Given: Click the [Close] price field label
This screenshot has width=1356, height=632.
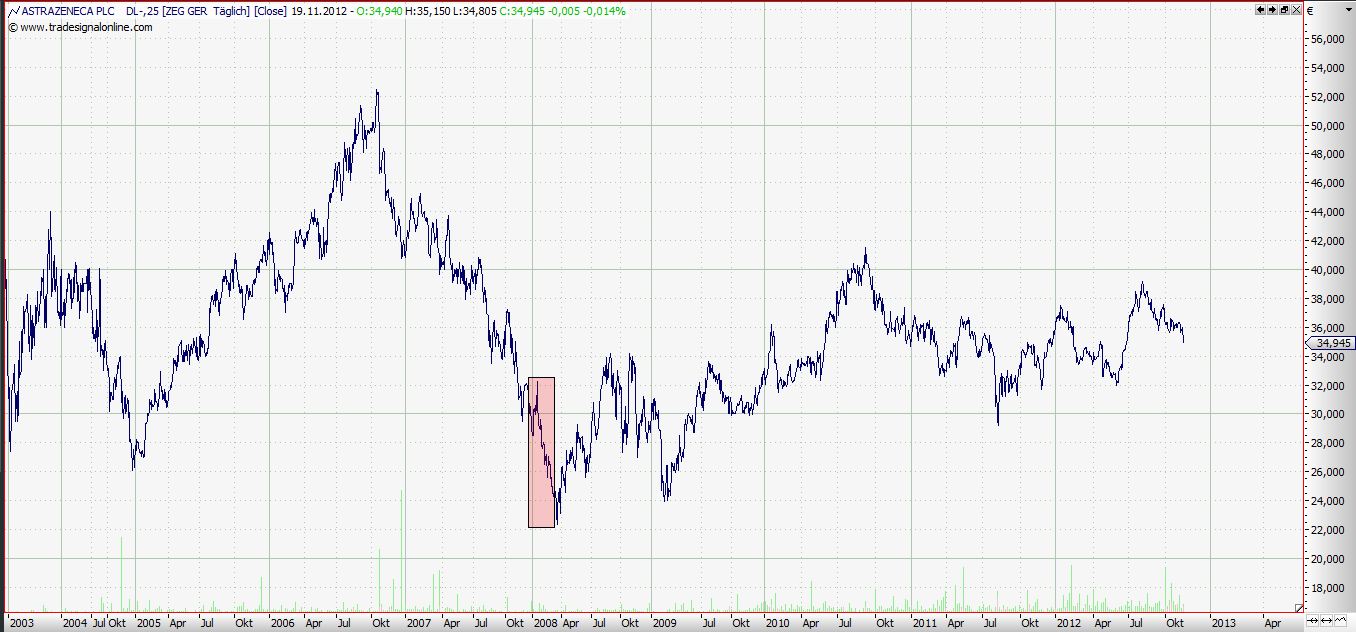Looking at the screenshot, I should pyautogui.click(x=271, y=11).
